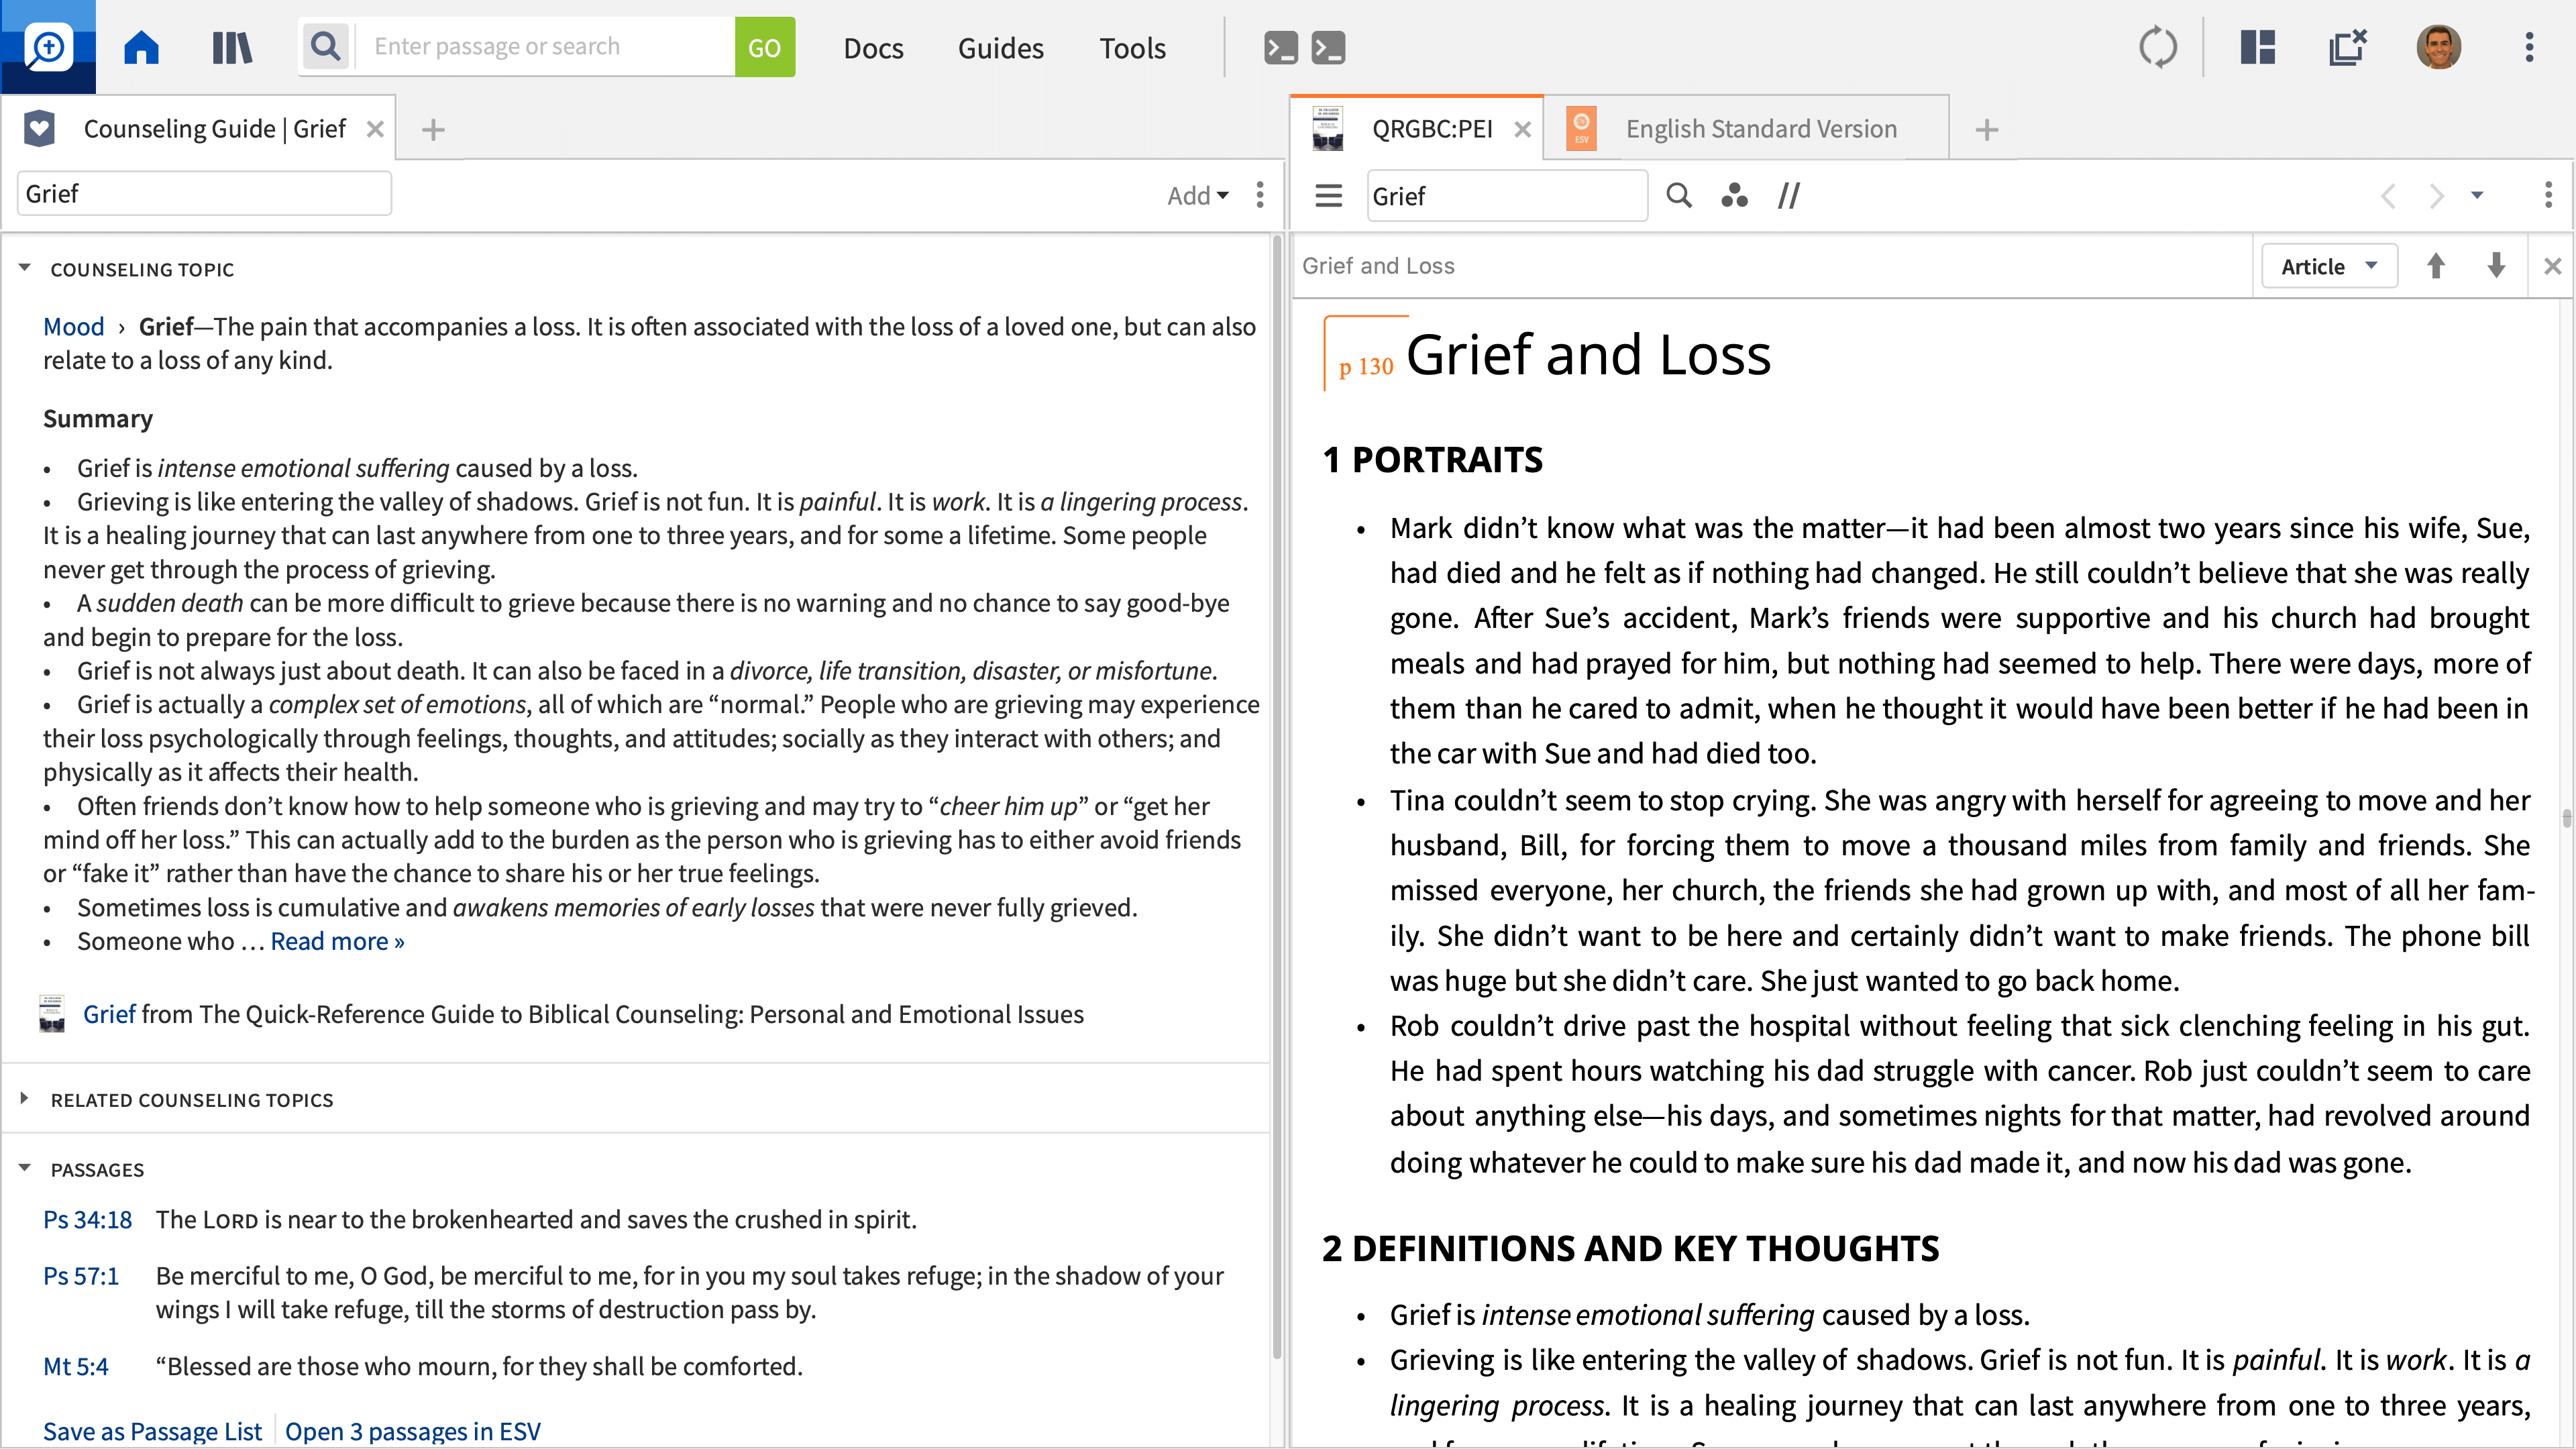
Task: Click the Grief and Loss article title
Action: [1588, 354]
